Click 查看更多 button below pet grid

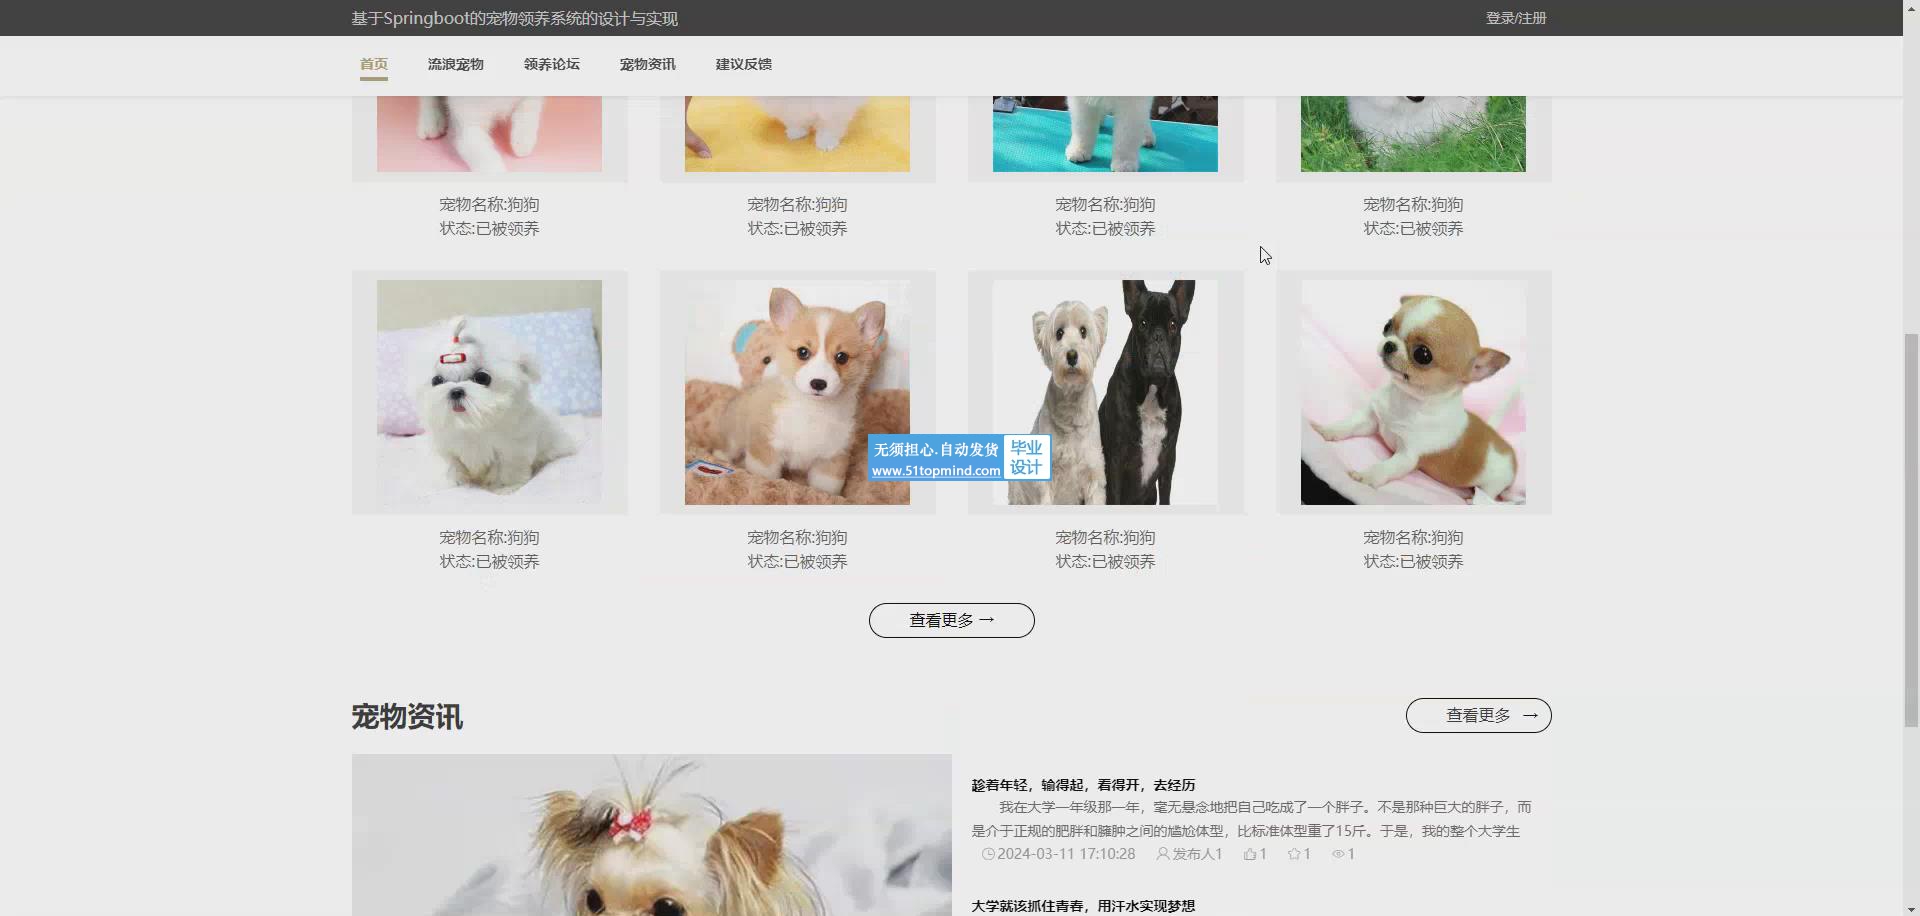(x=951, y=620)
